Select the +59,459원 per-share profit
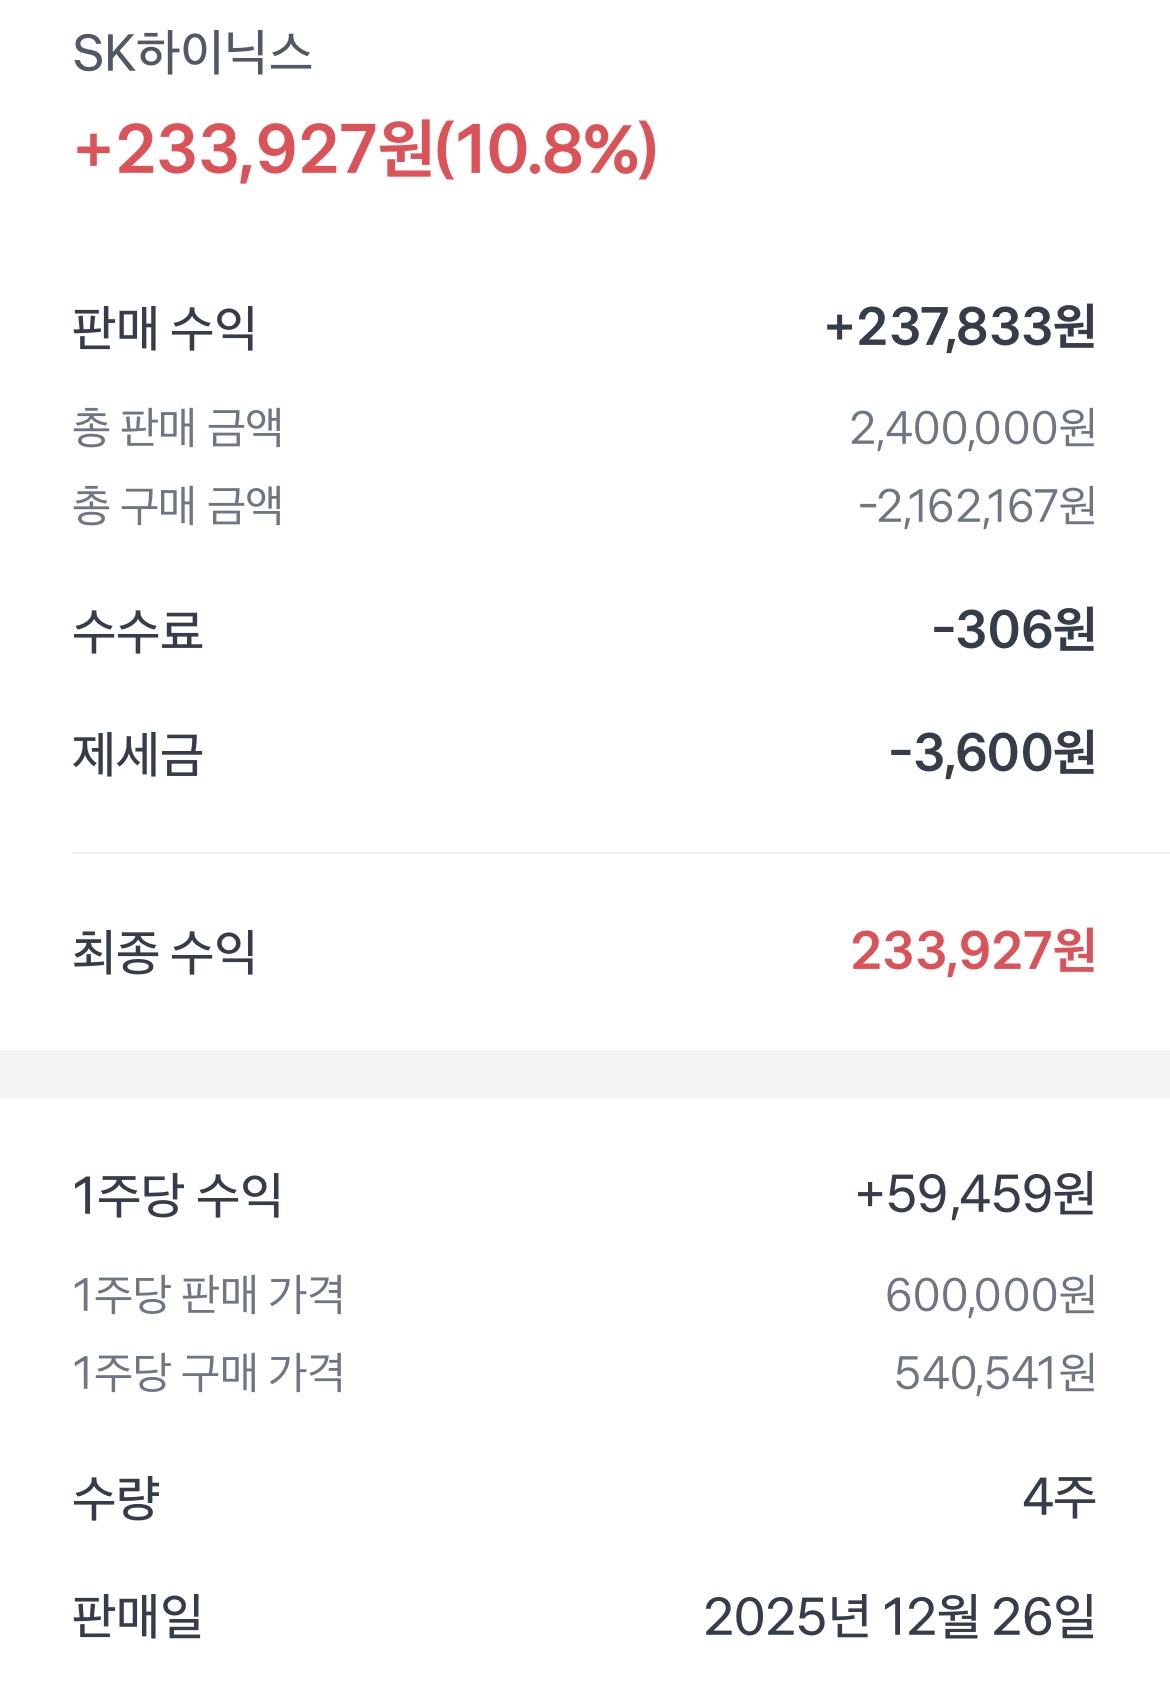The width and height of the screenshot is (1170, 1687). click(976, 1194)
